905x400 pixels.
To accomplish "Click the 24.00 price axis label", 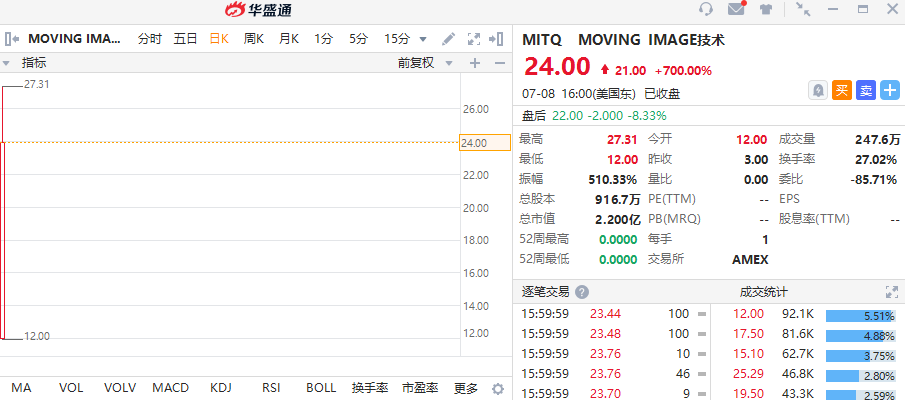I will point(485,143).
